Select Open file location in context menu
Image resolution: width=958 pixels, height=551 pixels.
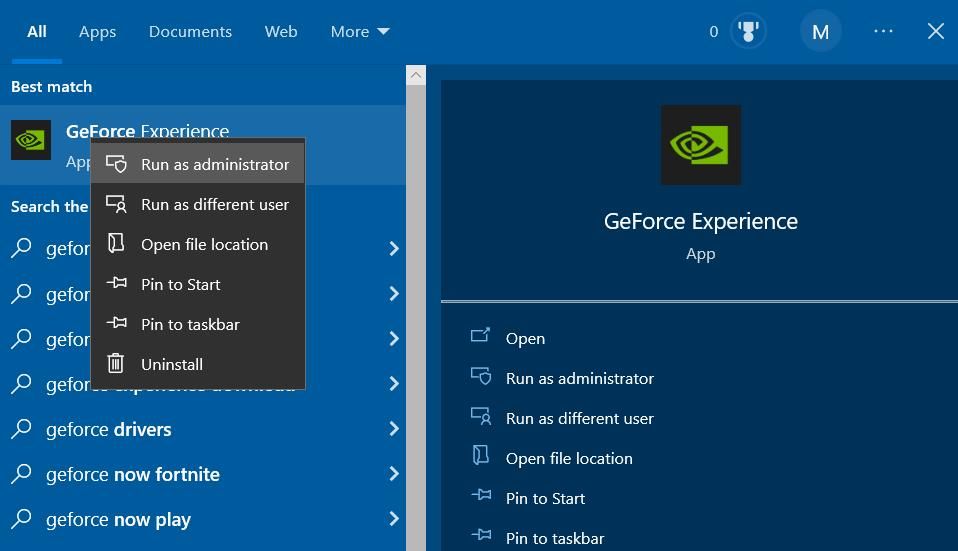point(197,244)
